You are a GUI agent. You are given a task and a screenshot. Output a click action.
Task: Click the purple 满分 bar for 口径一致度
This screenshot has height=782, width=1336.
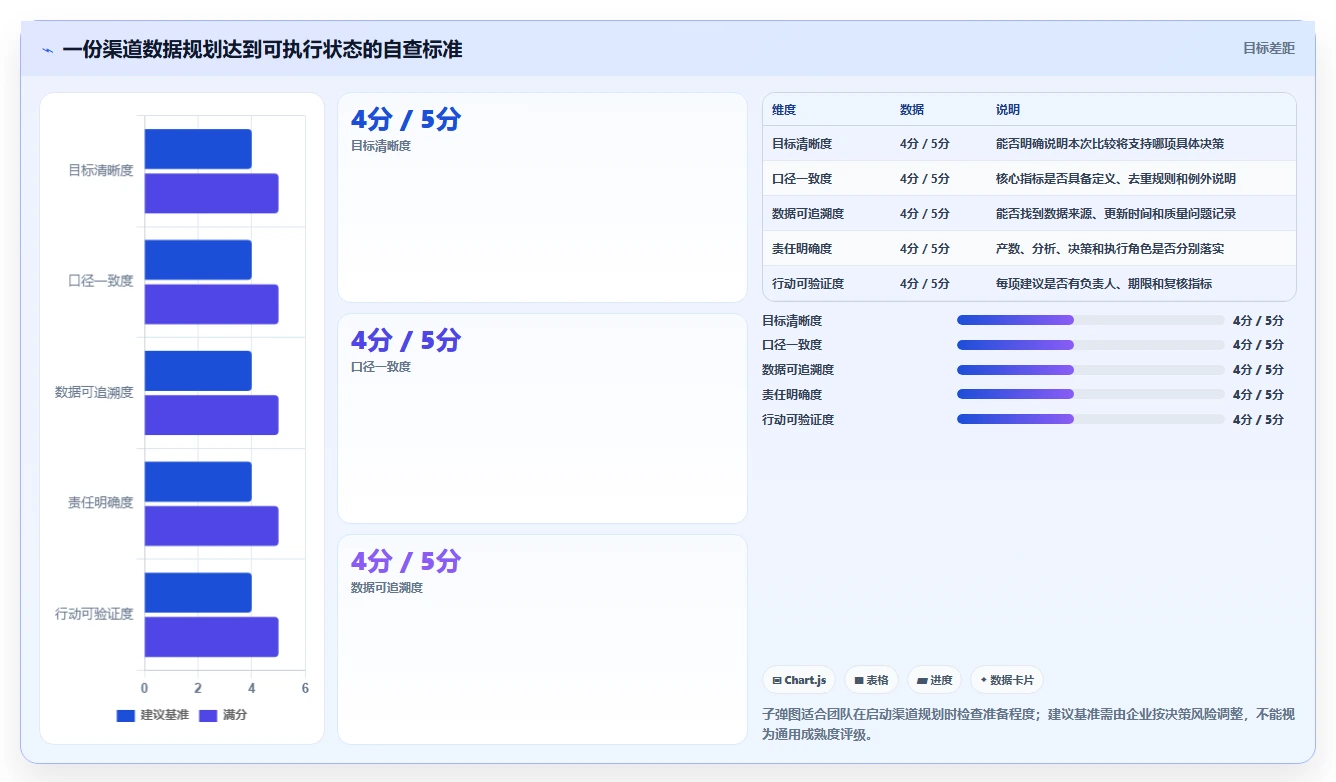211,304
